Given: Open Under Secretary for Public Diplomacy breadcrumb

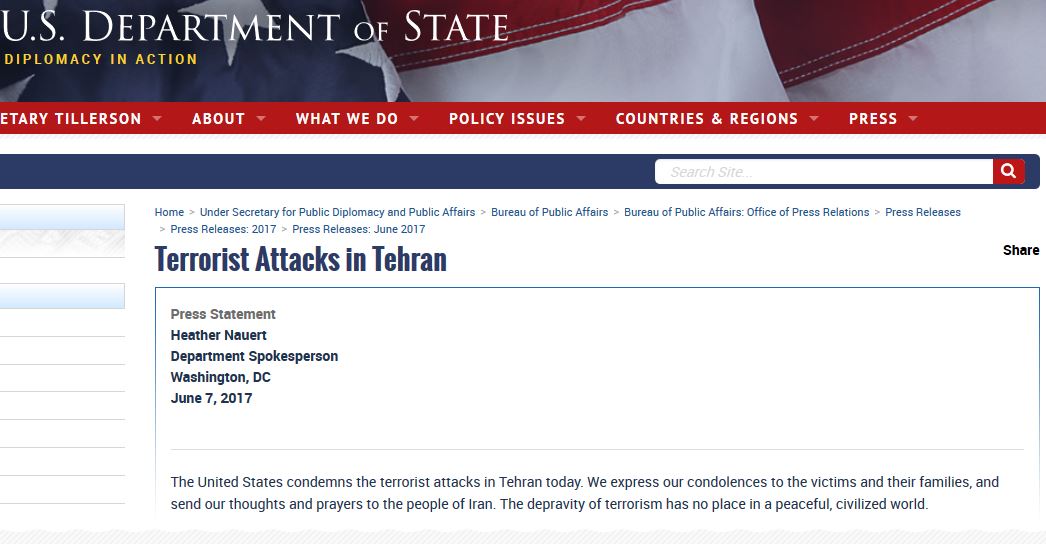Looking at the screenshot, I should coord(338,212).
